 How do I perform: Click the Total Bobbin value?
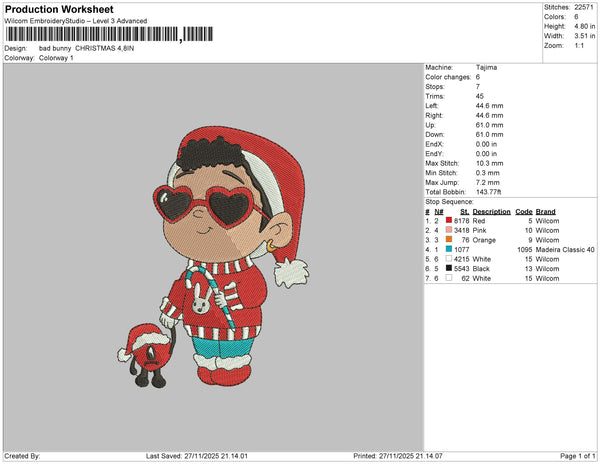pos(491,190)
